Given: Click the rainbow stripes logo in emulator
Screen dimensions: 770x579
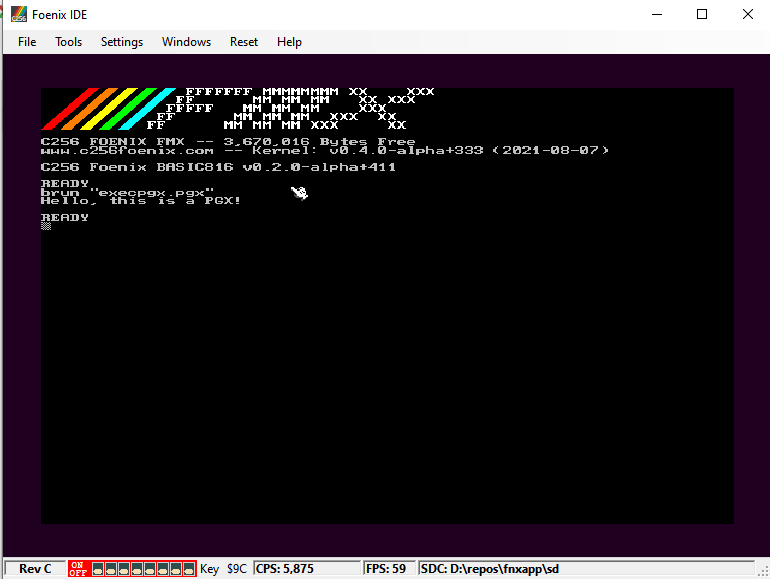Looking at the screenshot, I should pyautogui.click(x=109, y=109).
